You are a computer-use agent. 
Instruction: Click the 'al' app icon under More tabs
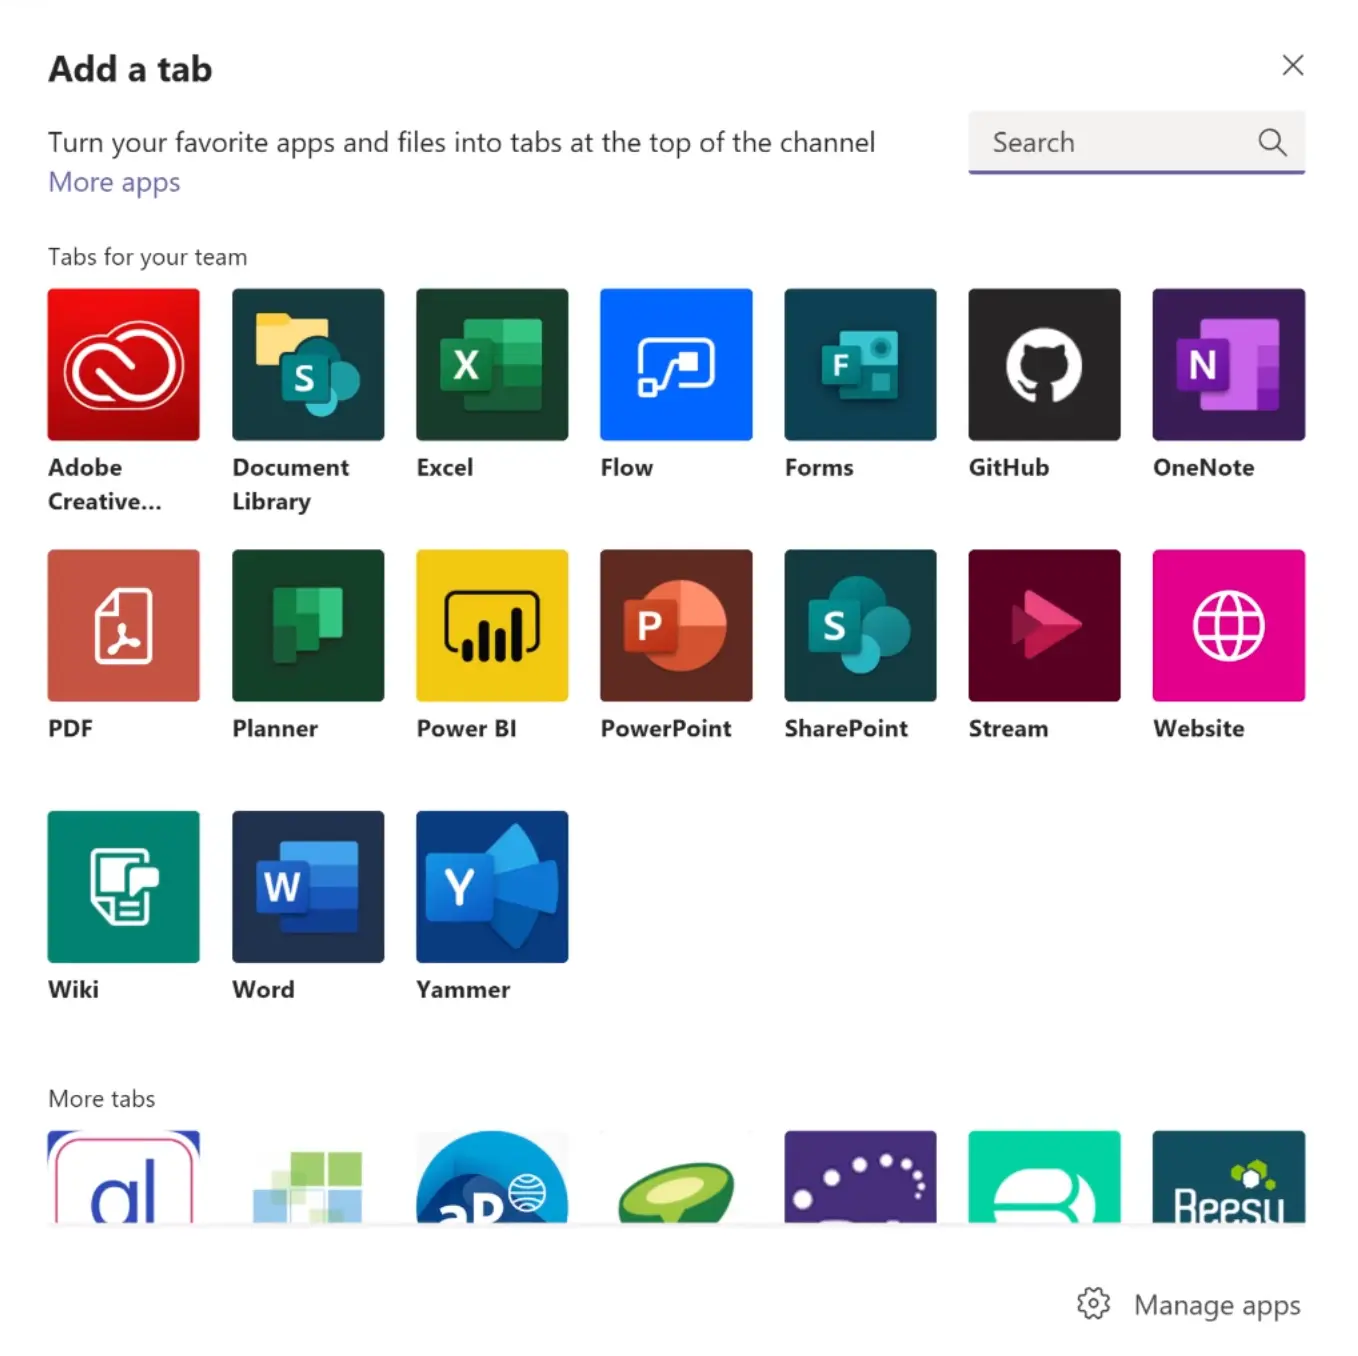click(x=124, y=1177)
